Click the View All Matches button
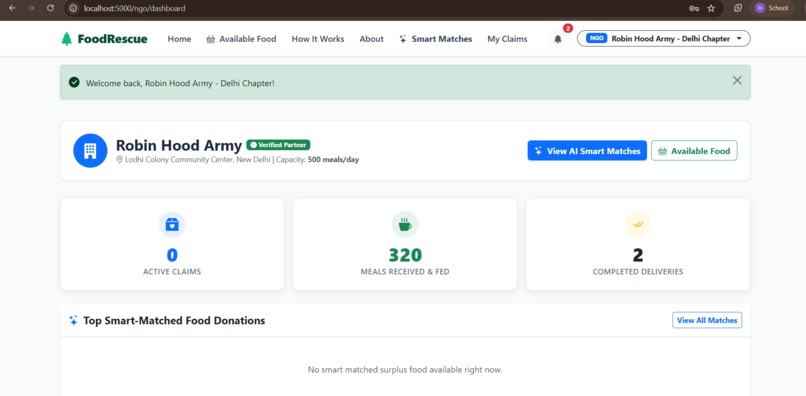 pyautogui.click(x=707, y=320)
